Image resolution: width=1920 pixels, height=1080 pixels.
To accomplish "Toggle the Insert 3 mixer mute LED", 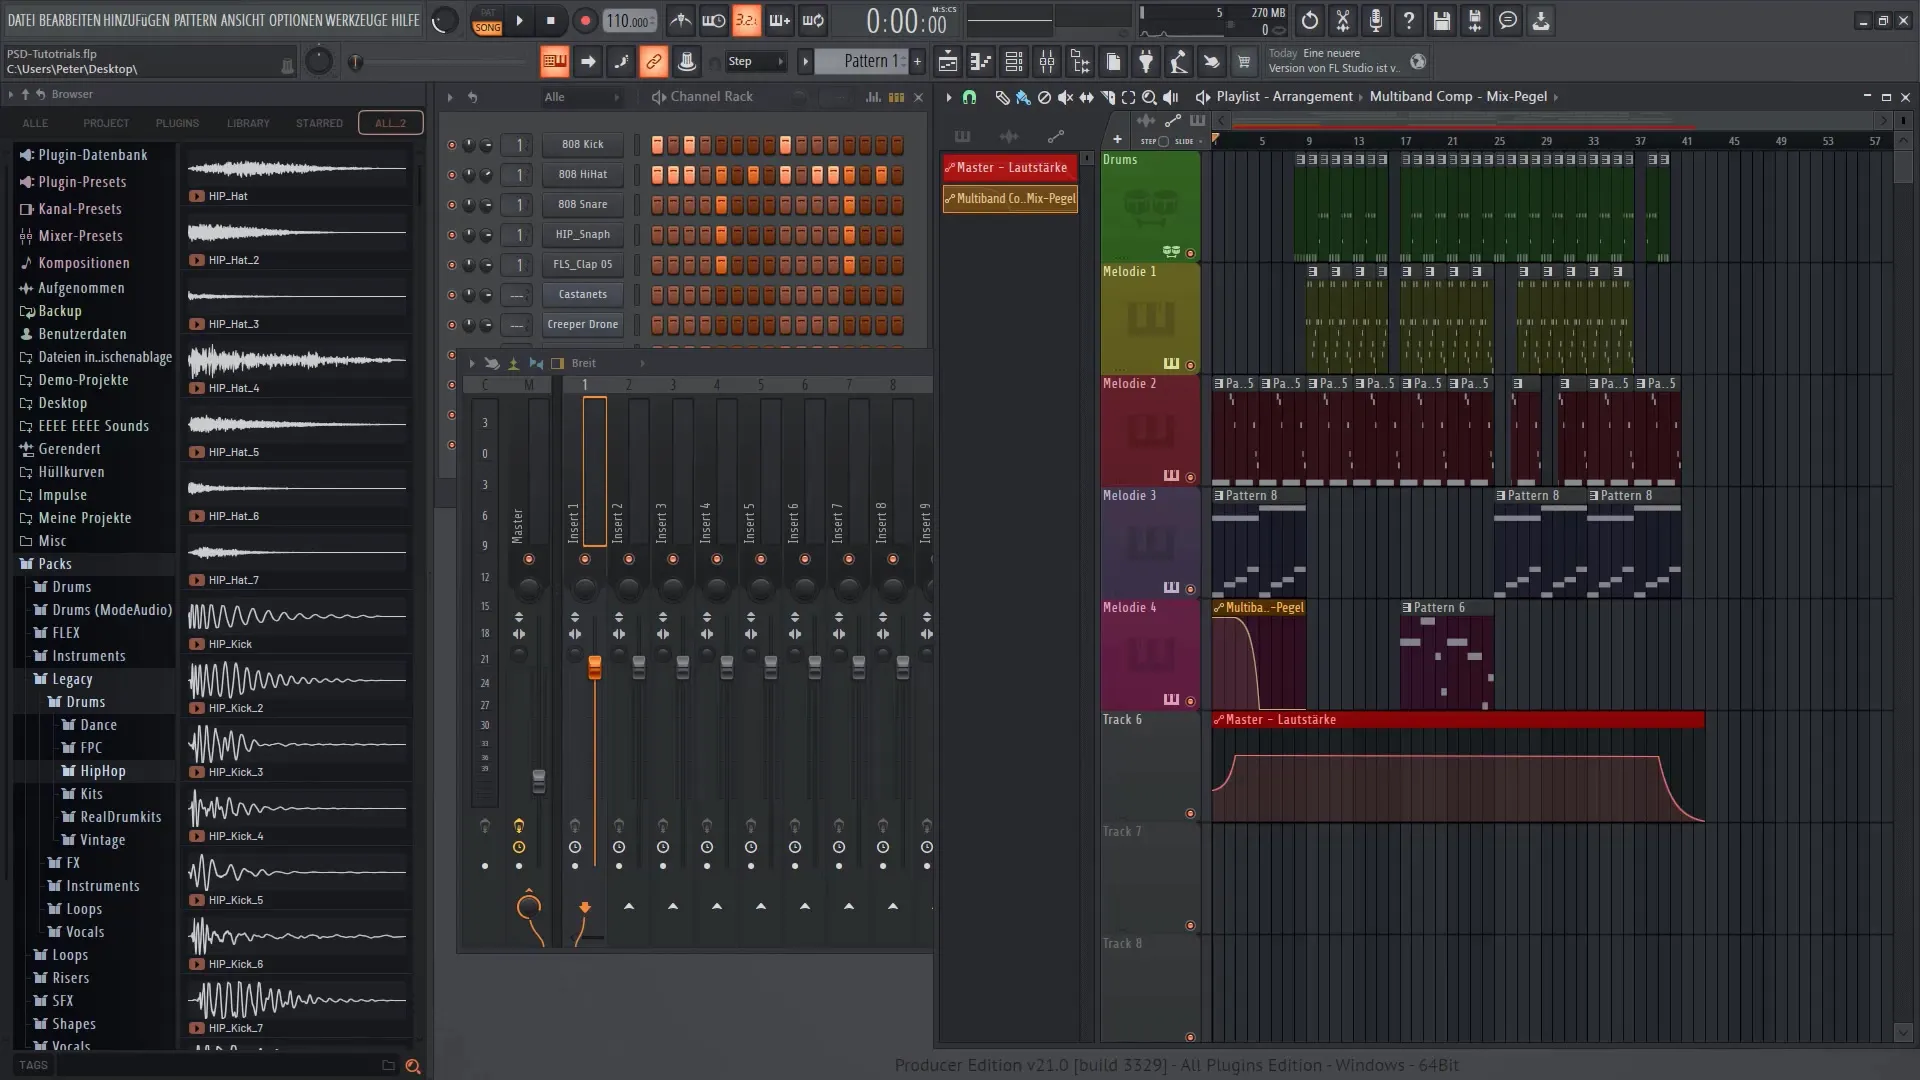I will coord(673,559).
